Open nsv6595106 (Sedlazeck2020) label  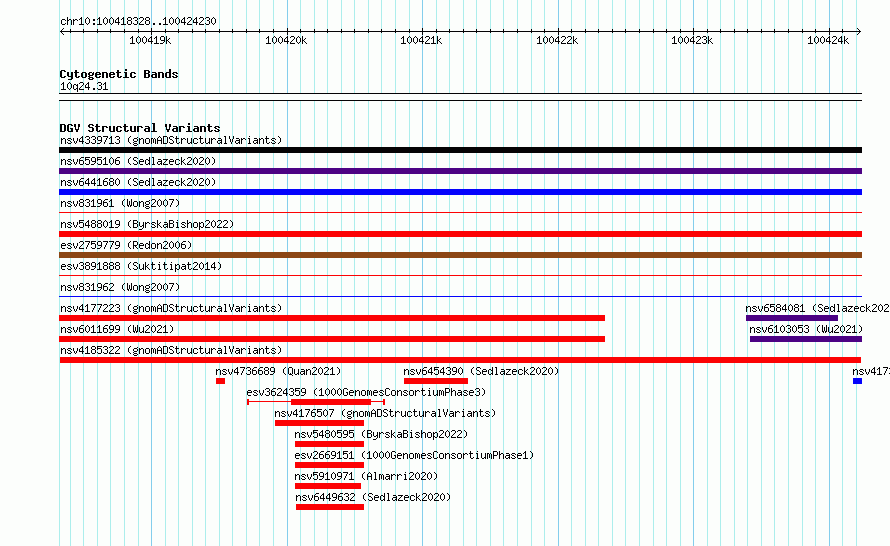[x=138, y=161]
